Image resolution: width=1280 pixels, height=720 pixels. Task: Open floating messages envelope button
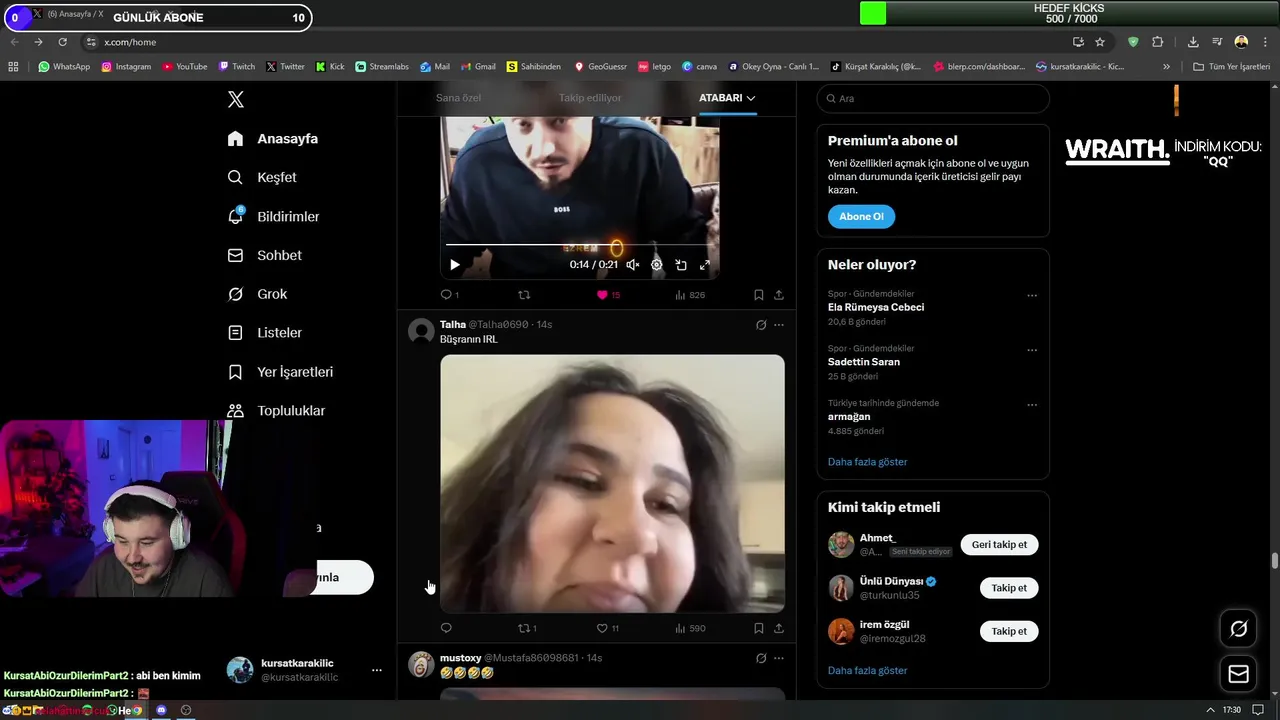(x=1238, y=674)
